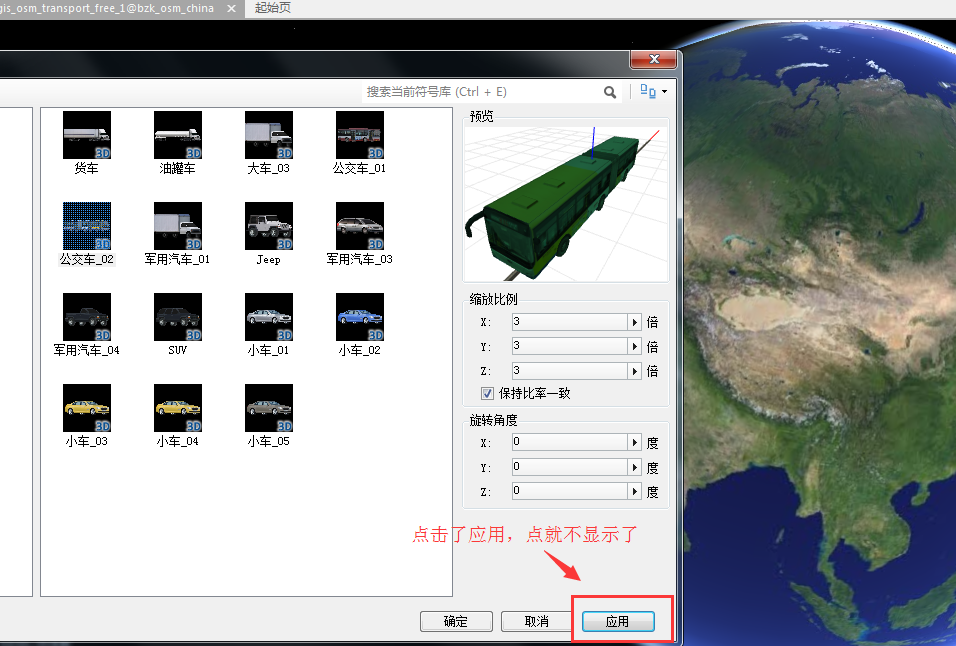Click the 确定 button
Screen dimensions: 956x646
point(456,621)
